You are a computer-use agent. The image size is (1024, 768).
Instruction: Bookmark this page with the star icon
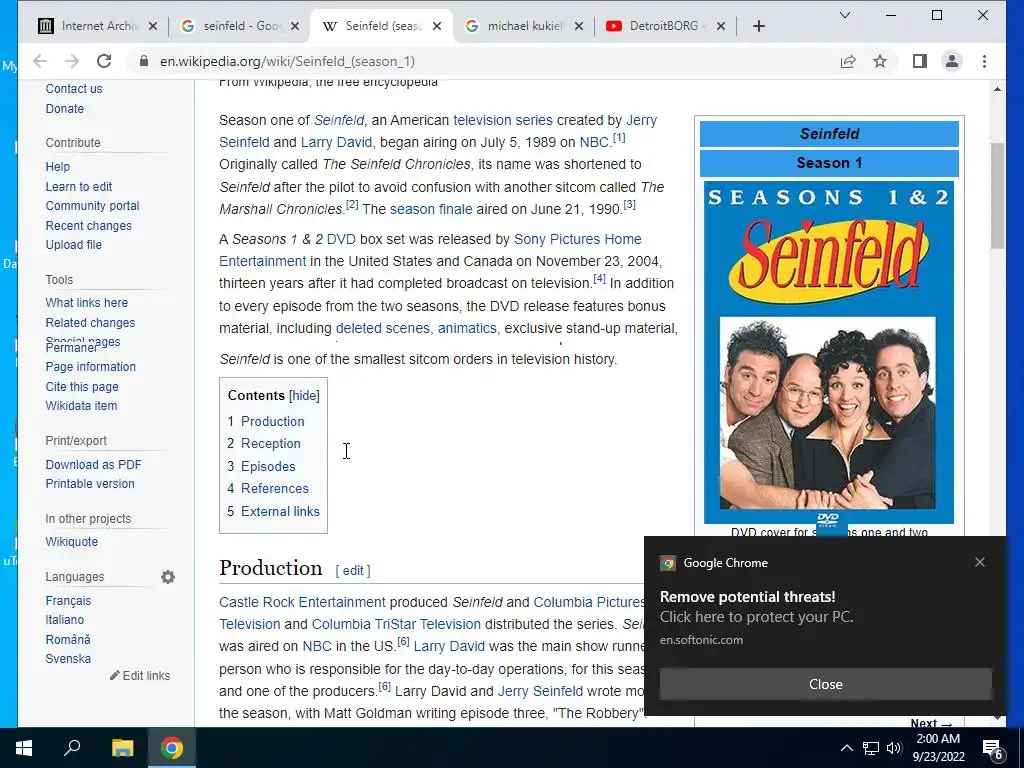click(880, 61)
